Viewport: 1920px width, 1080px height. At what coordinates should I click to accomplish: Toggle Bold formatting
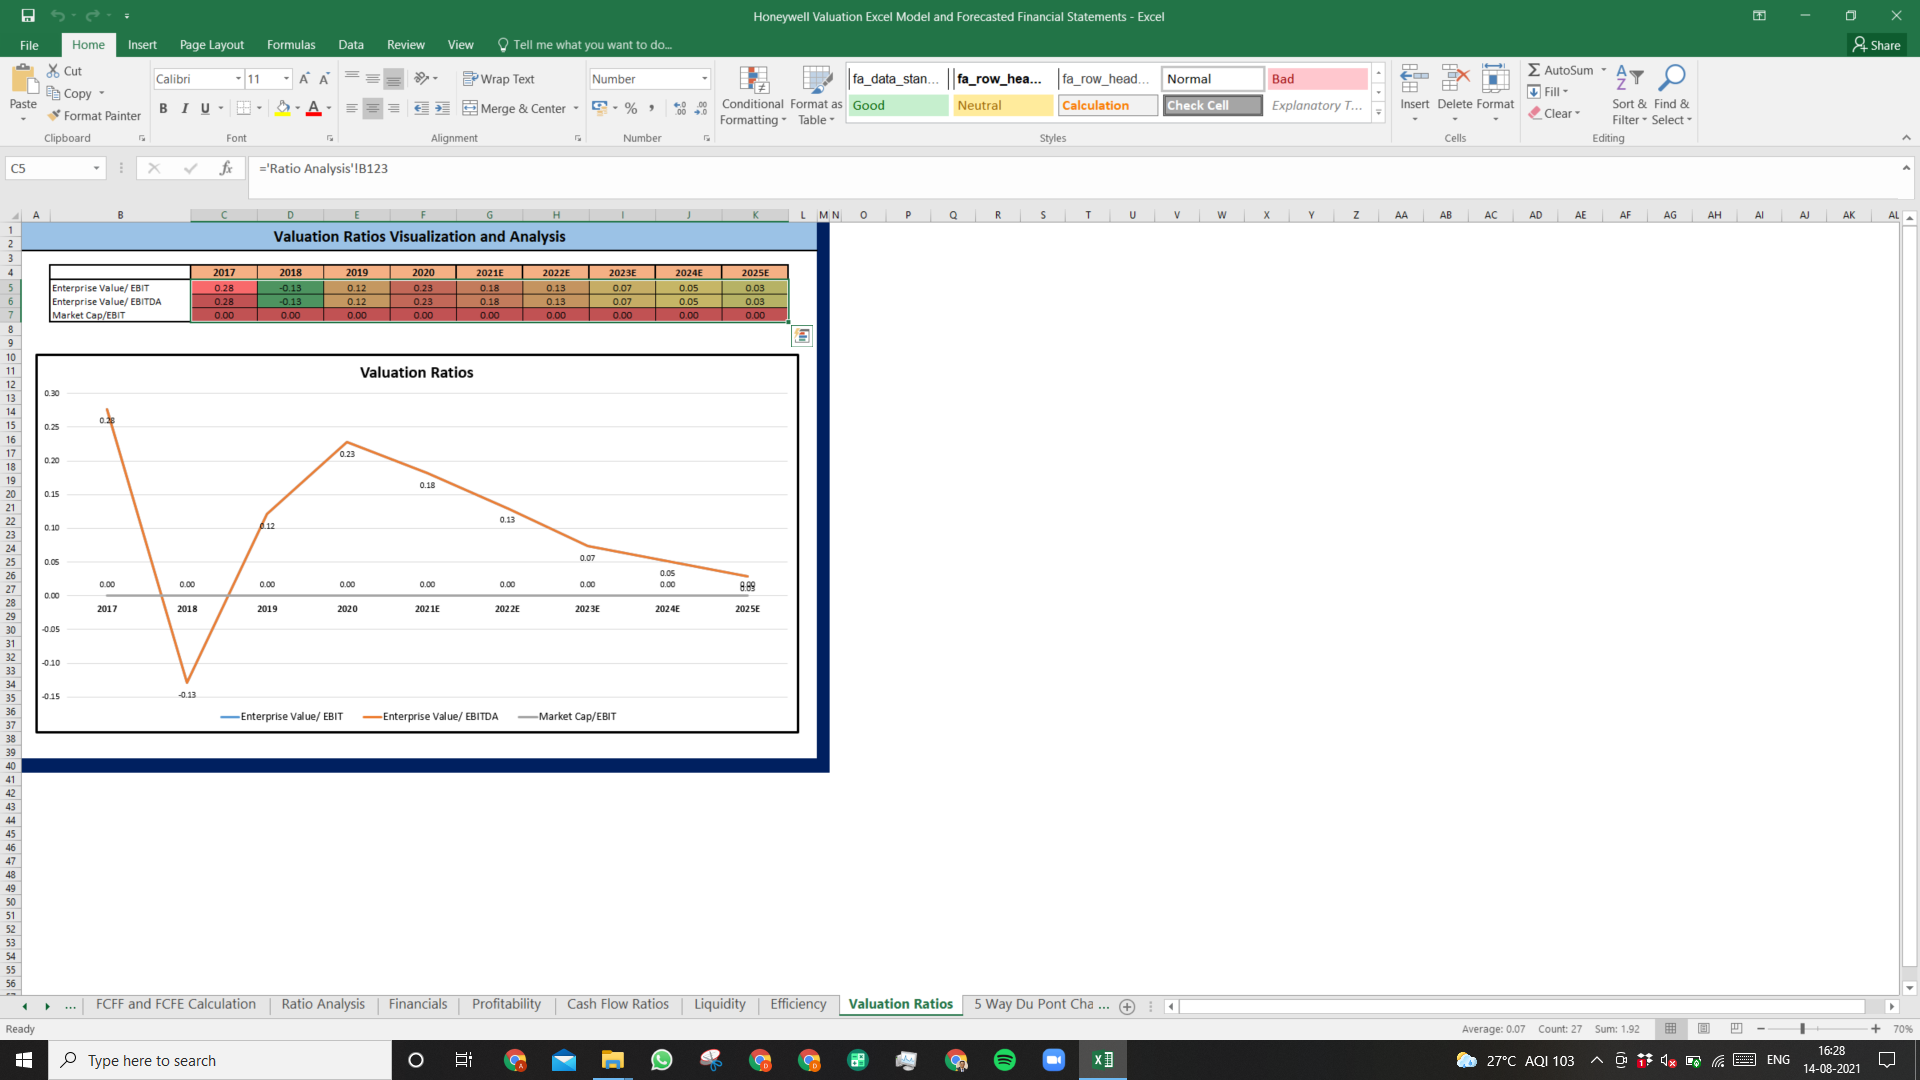click(163, 108)
